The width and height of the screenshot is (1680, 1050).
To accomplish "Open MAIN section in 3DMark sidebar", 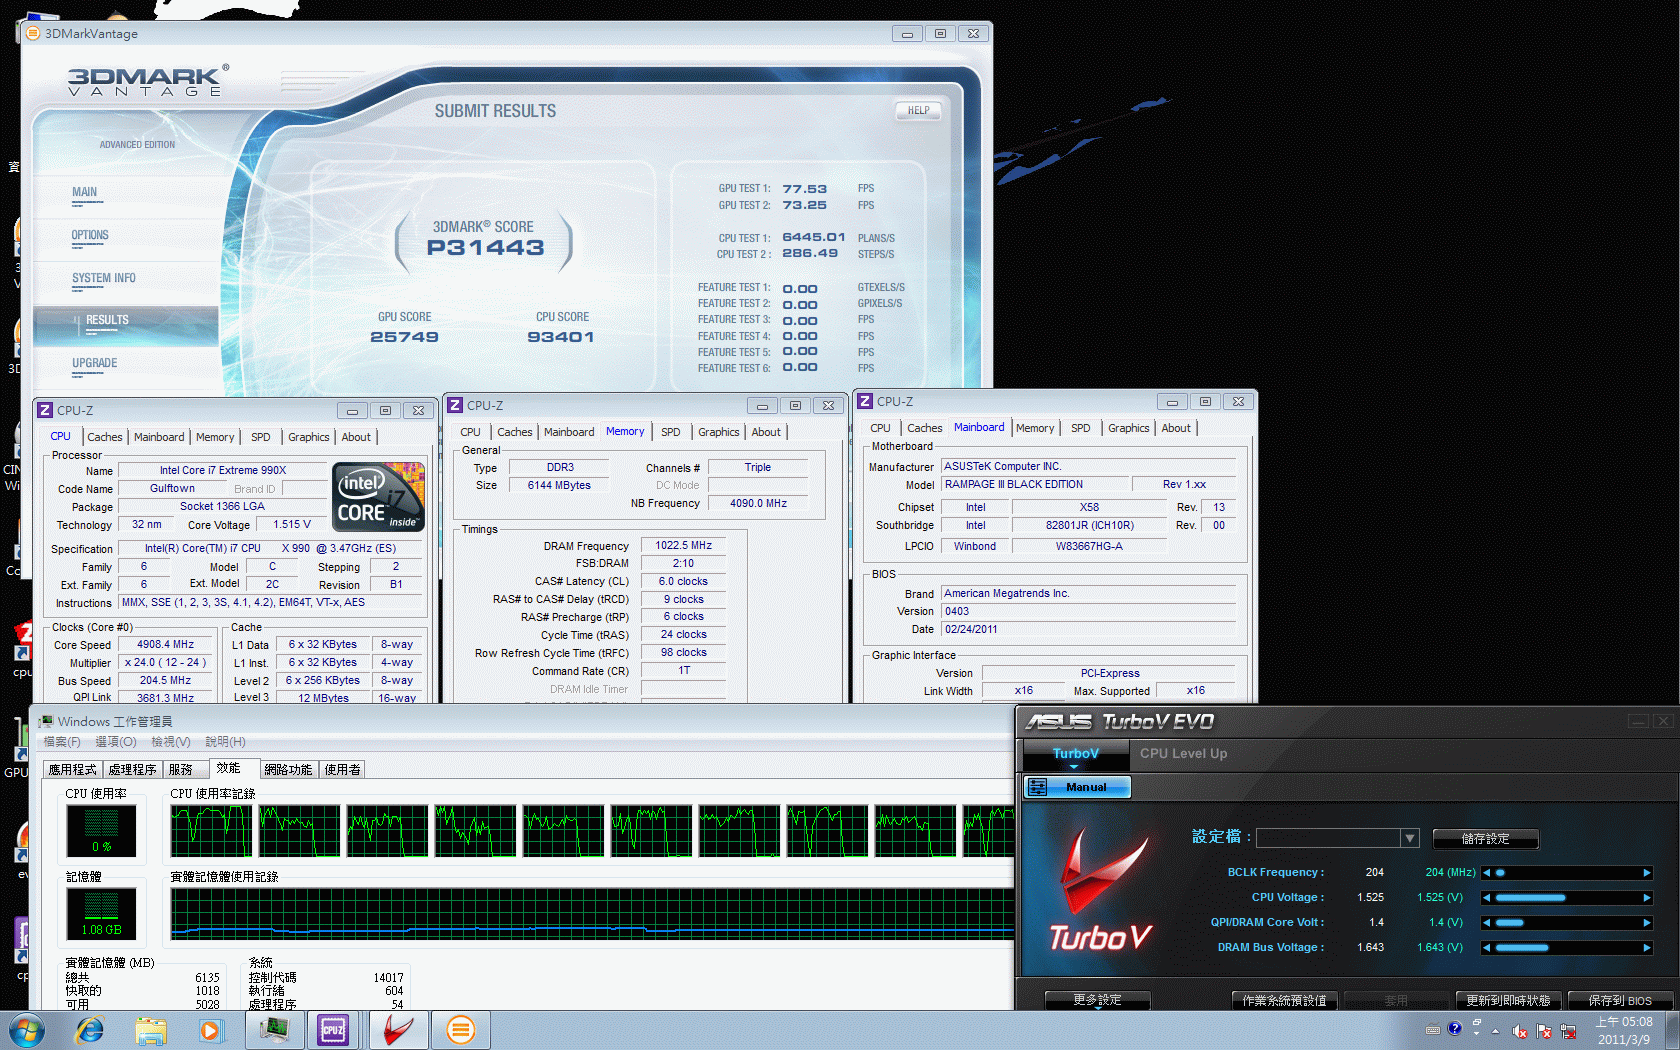I will coord(85,192).
